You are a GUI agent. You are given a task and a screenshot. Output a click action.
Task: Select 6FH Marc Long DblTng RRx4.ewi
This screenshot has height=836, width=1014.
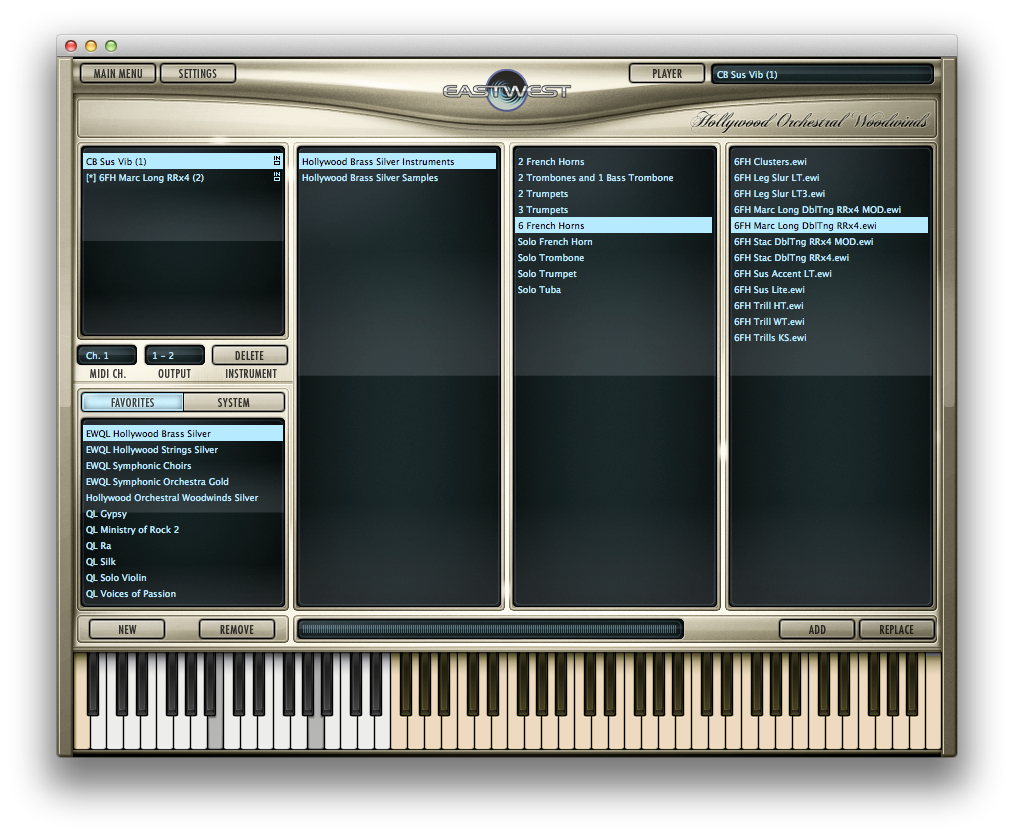click(830, 226)
